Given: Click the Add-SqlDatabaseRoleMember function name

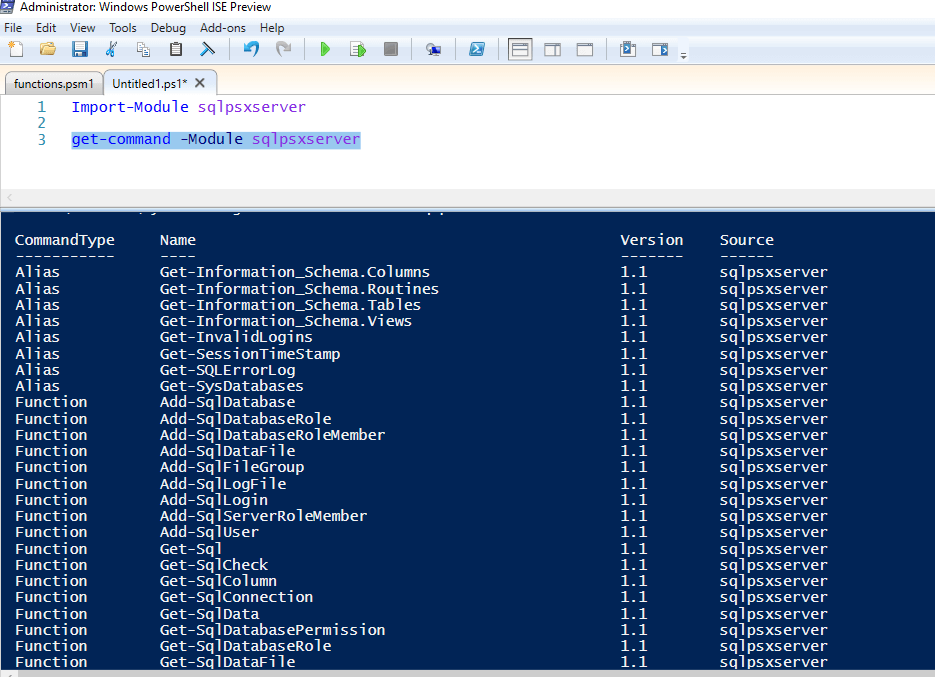Looking at the screenshot, I should coord(273,435).
